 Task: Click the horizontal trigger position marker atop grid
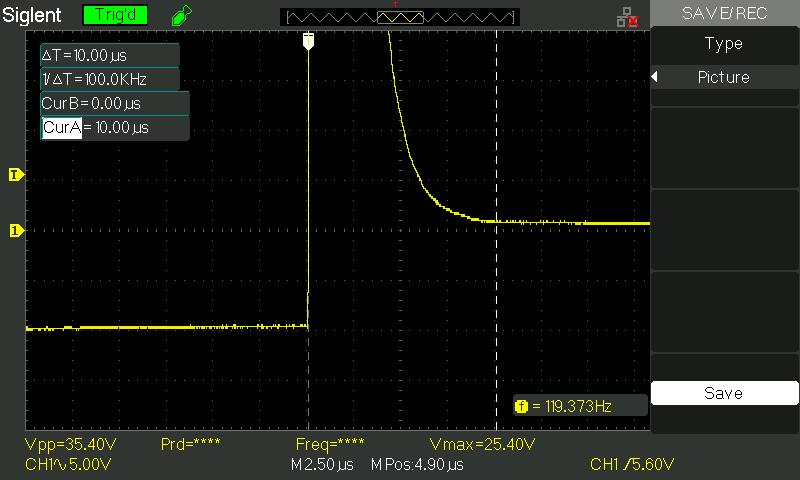click(x=308, y=40)
